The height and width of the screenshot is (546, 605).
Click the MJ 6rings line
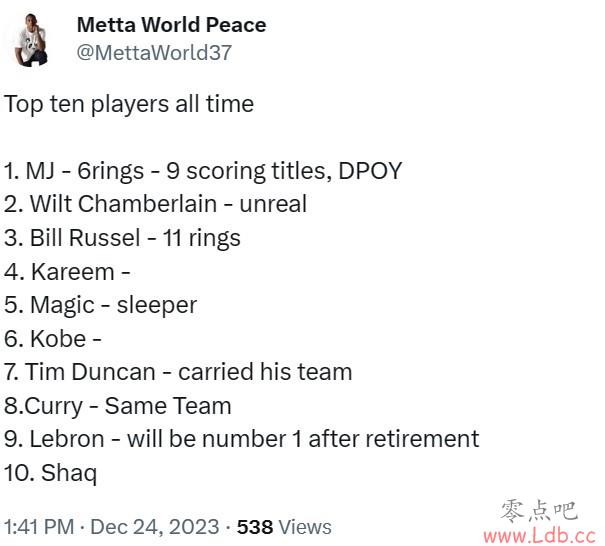[x=203, y=171]
